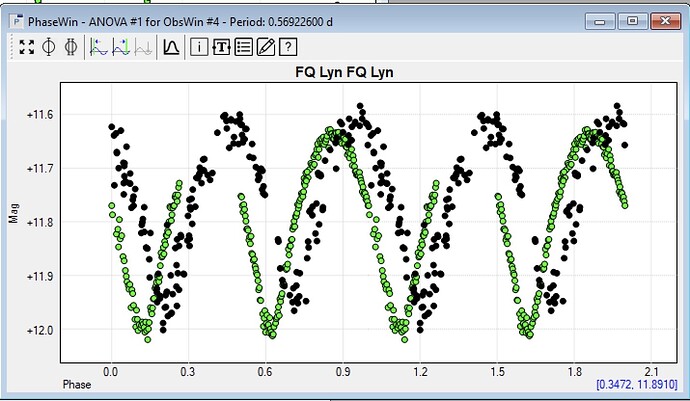Click the pencil edit toolbar icon
Screen dimensions: 690x401
[265, 47]
